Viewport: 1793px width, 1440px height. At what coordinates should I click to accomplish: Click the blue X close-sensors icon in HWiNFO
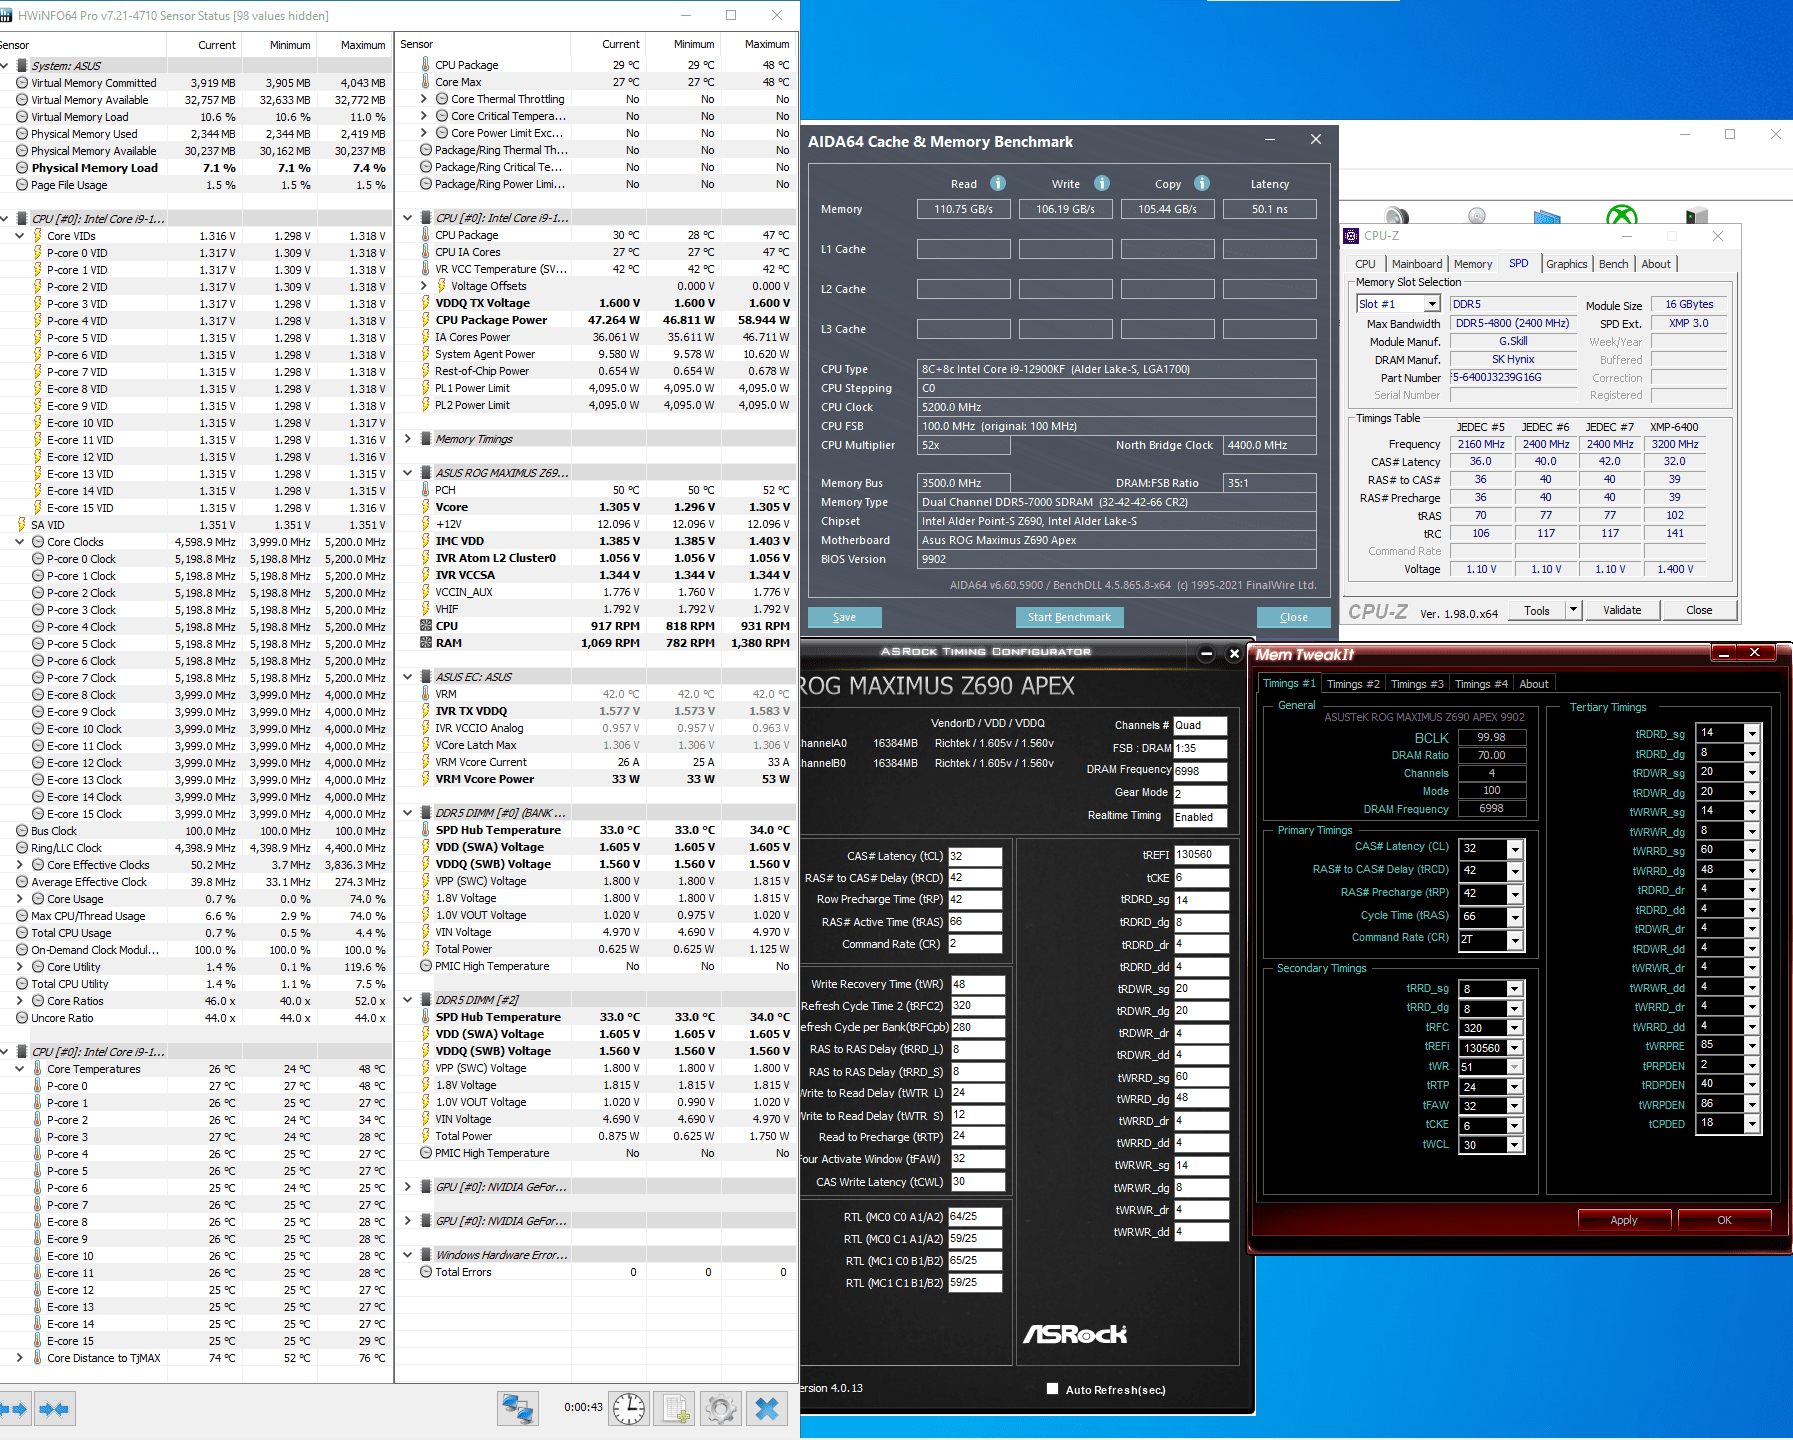tap(767, 1409)
